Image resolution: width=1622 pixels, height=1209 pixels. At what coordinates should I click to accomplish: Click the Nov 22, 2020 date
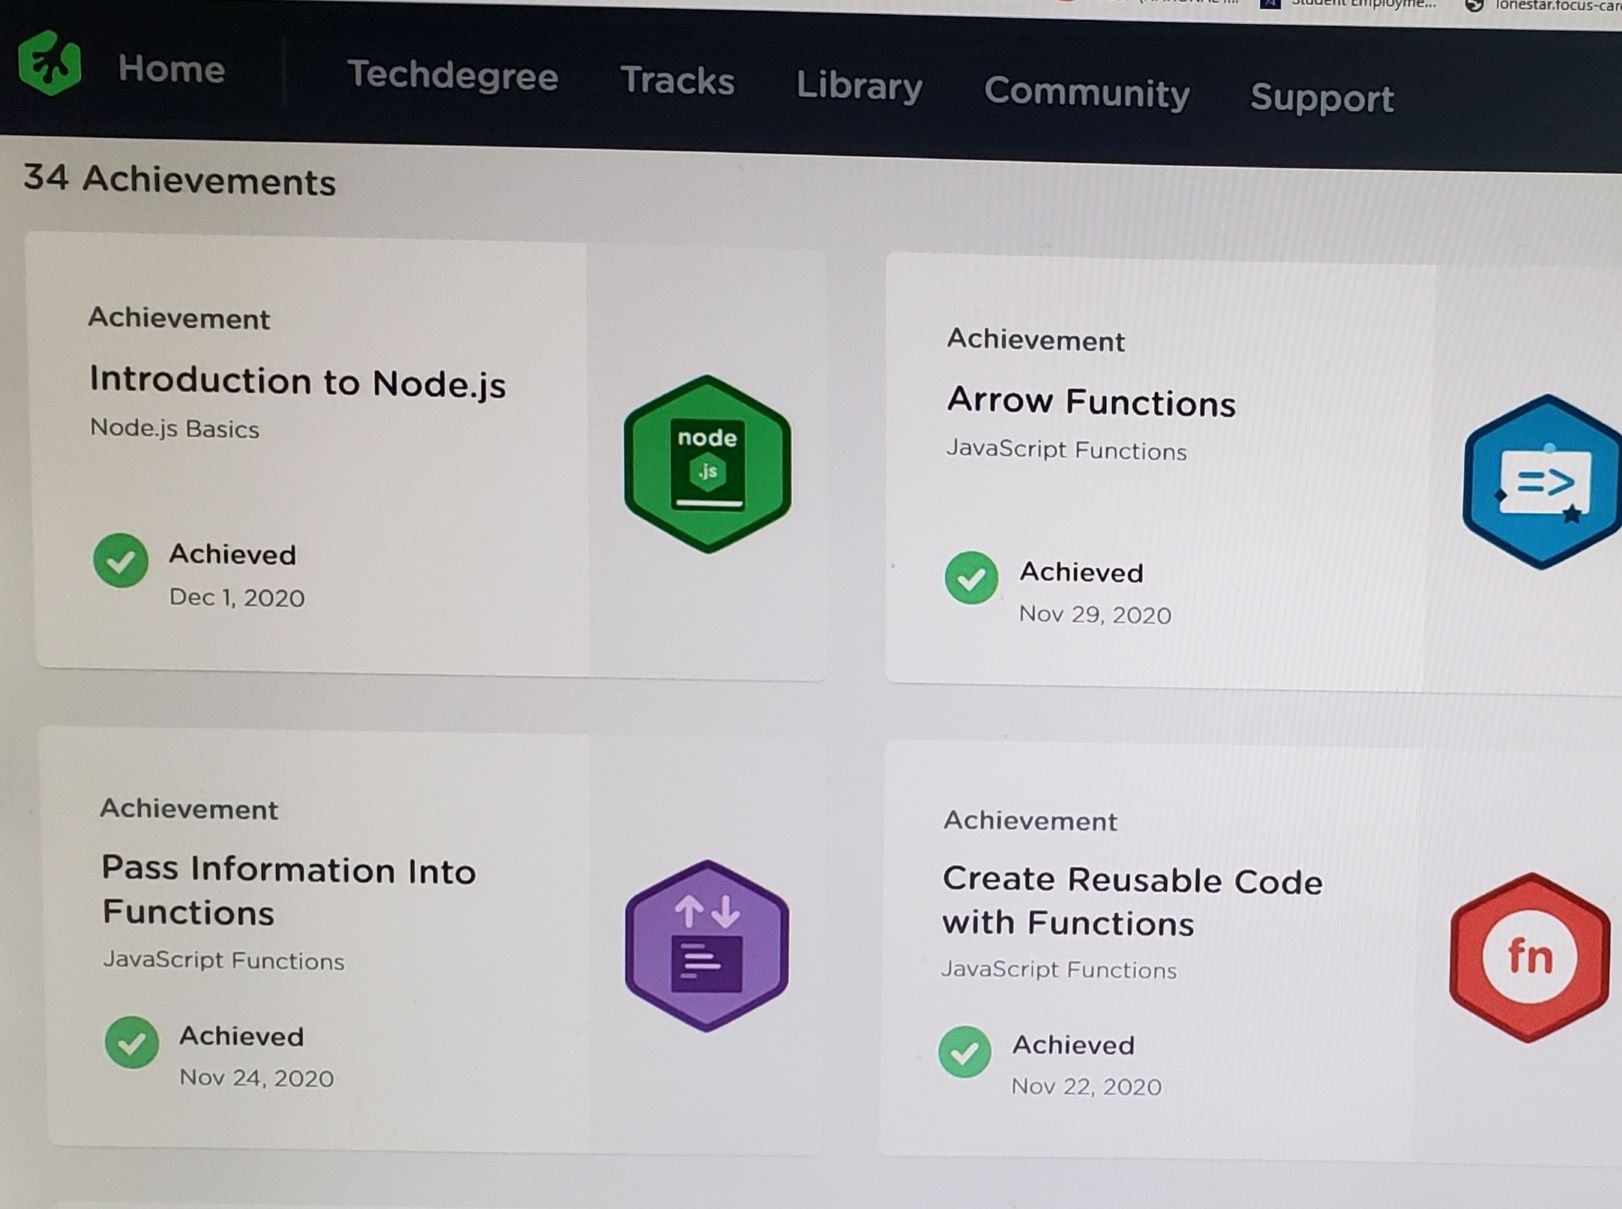(x=1086, y=1086)
